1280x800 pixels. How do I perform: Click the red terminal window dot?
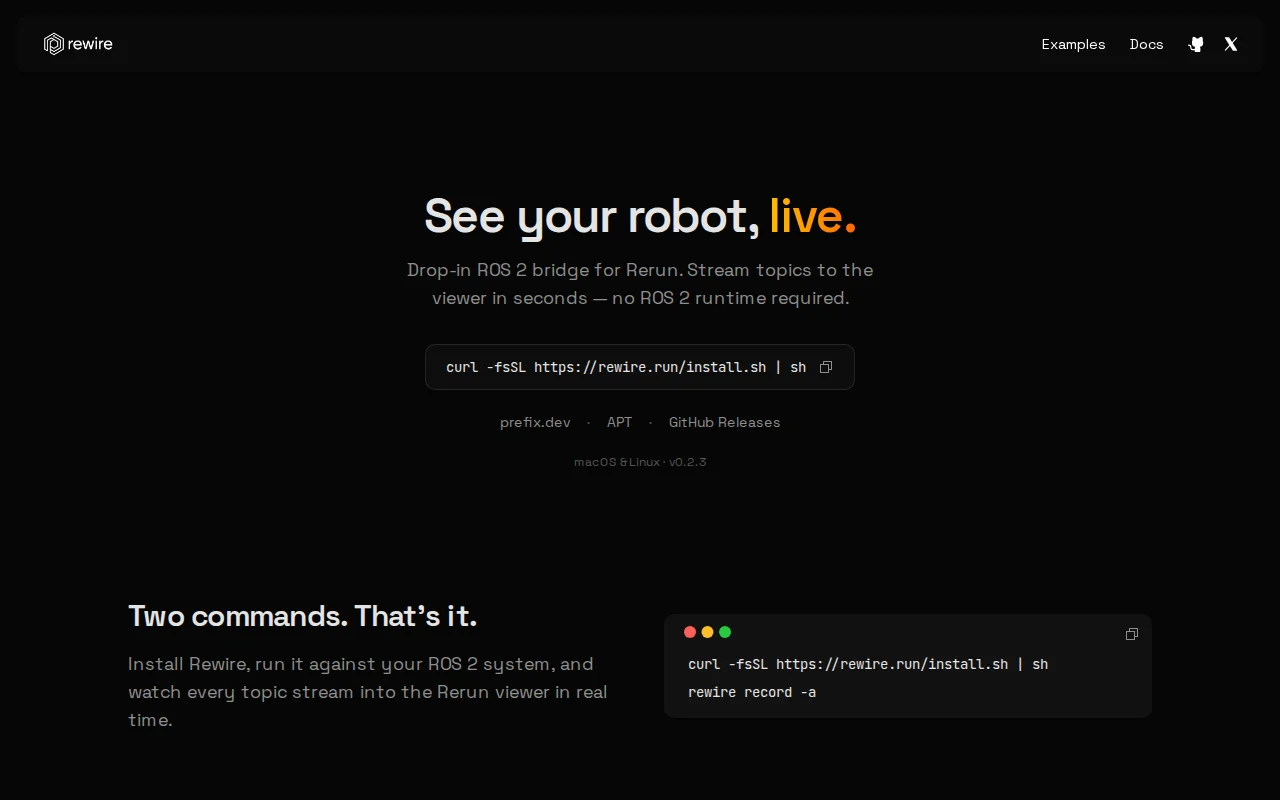(x=690, y=632)
